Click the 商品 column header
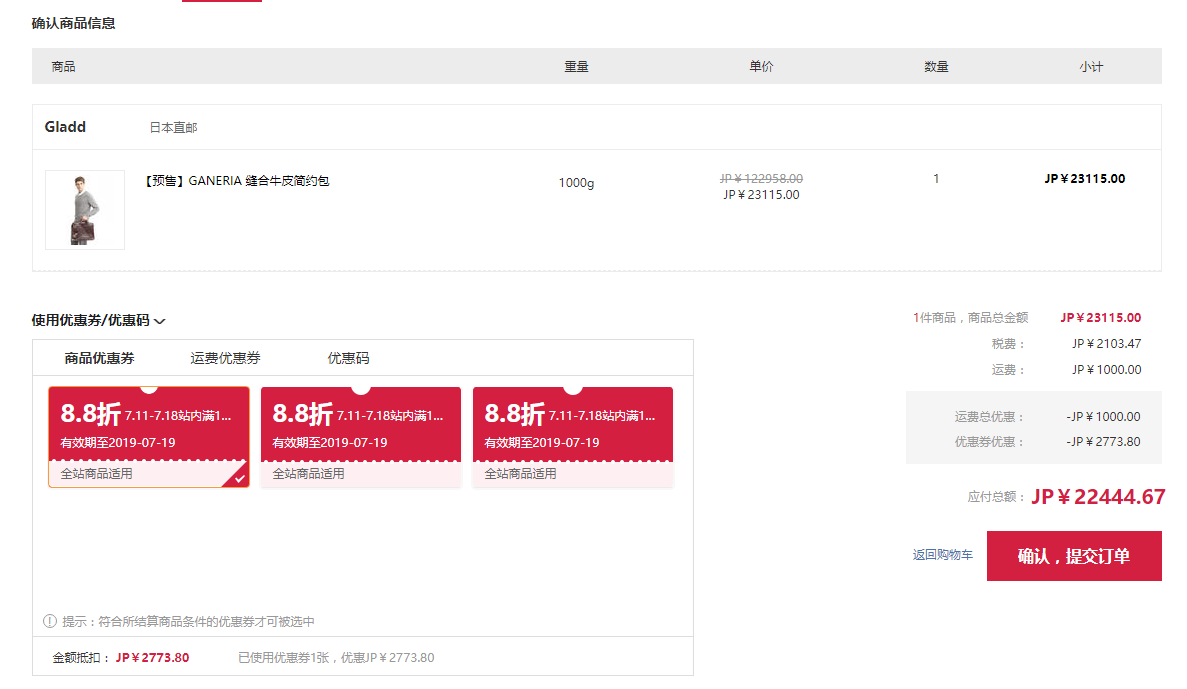Image resolution: width=1187 pixels, height=689 pixels. (x=63, y=67)
